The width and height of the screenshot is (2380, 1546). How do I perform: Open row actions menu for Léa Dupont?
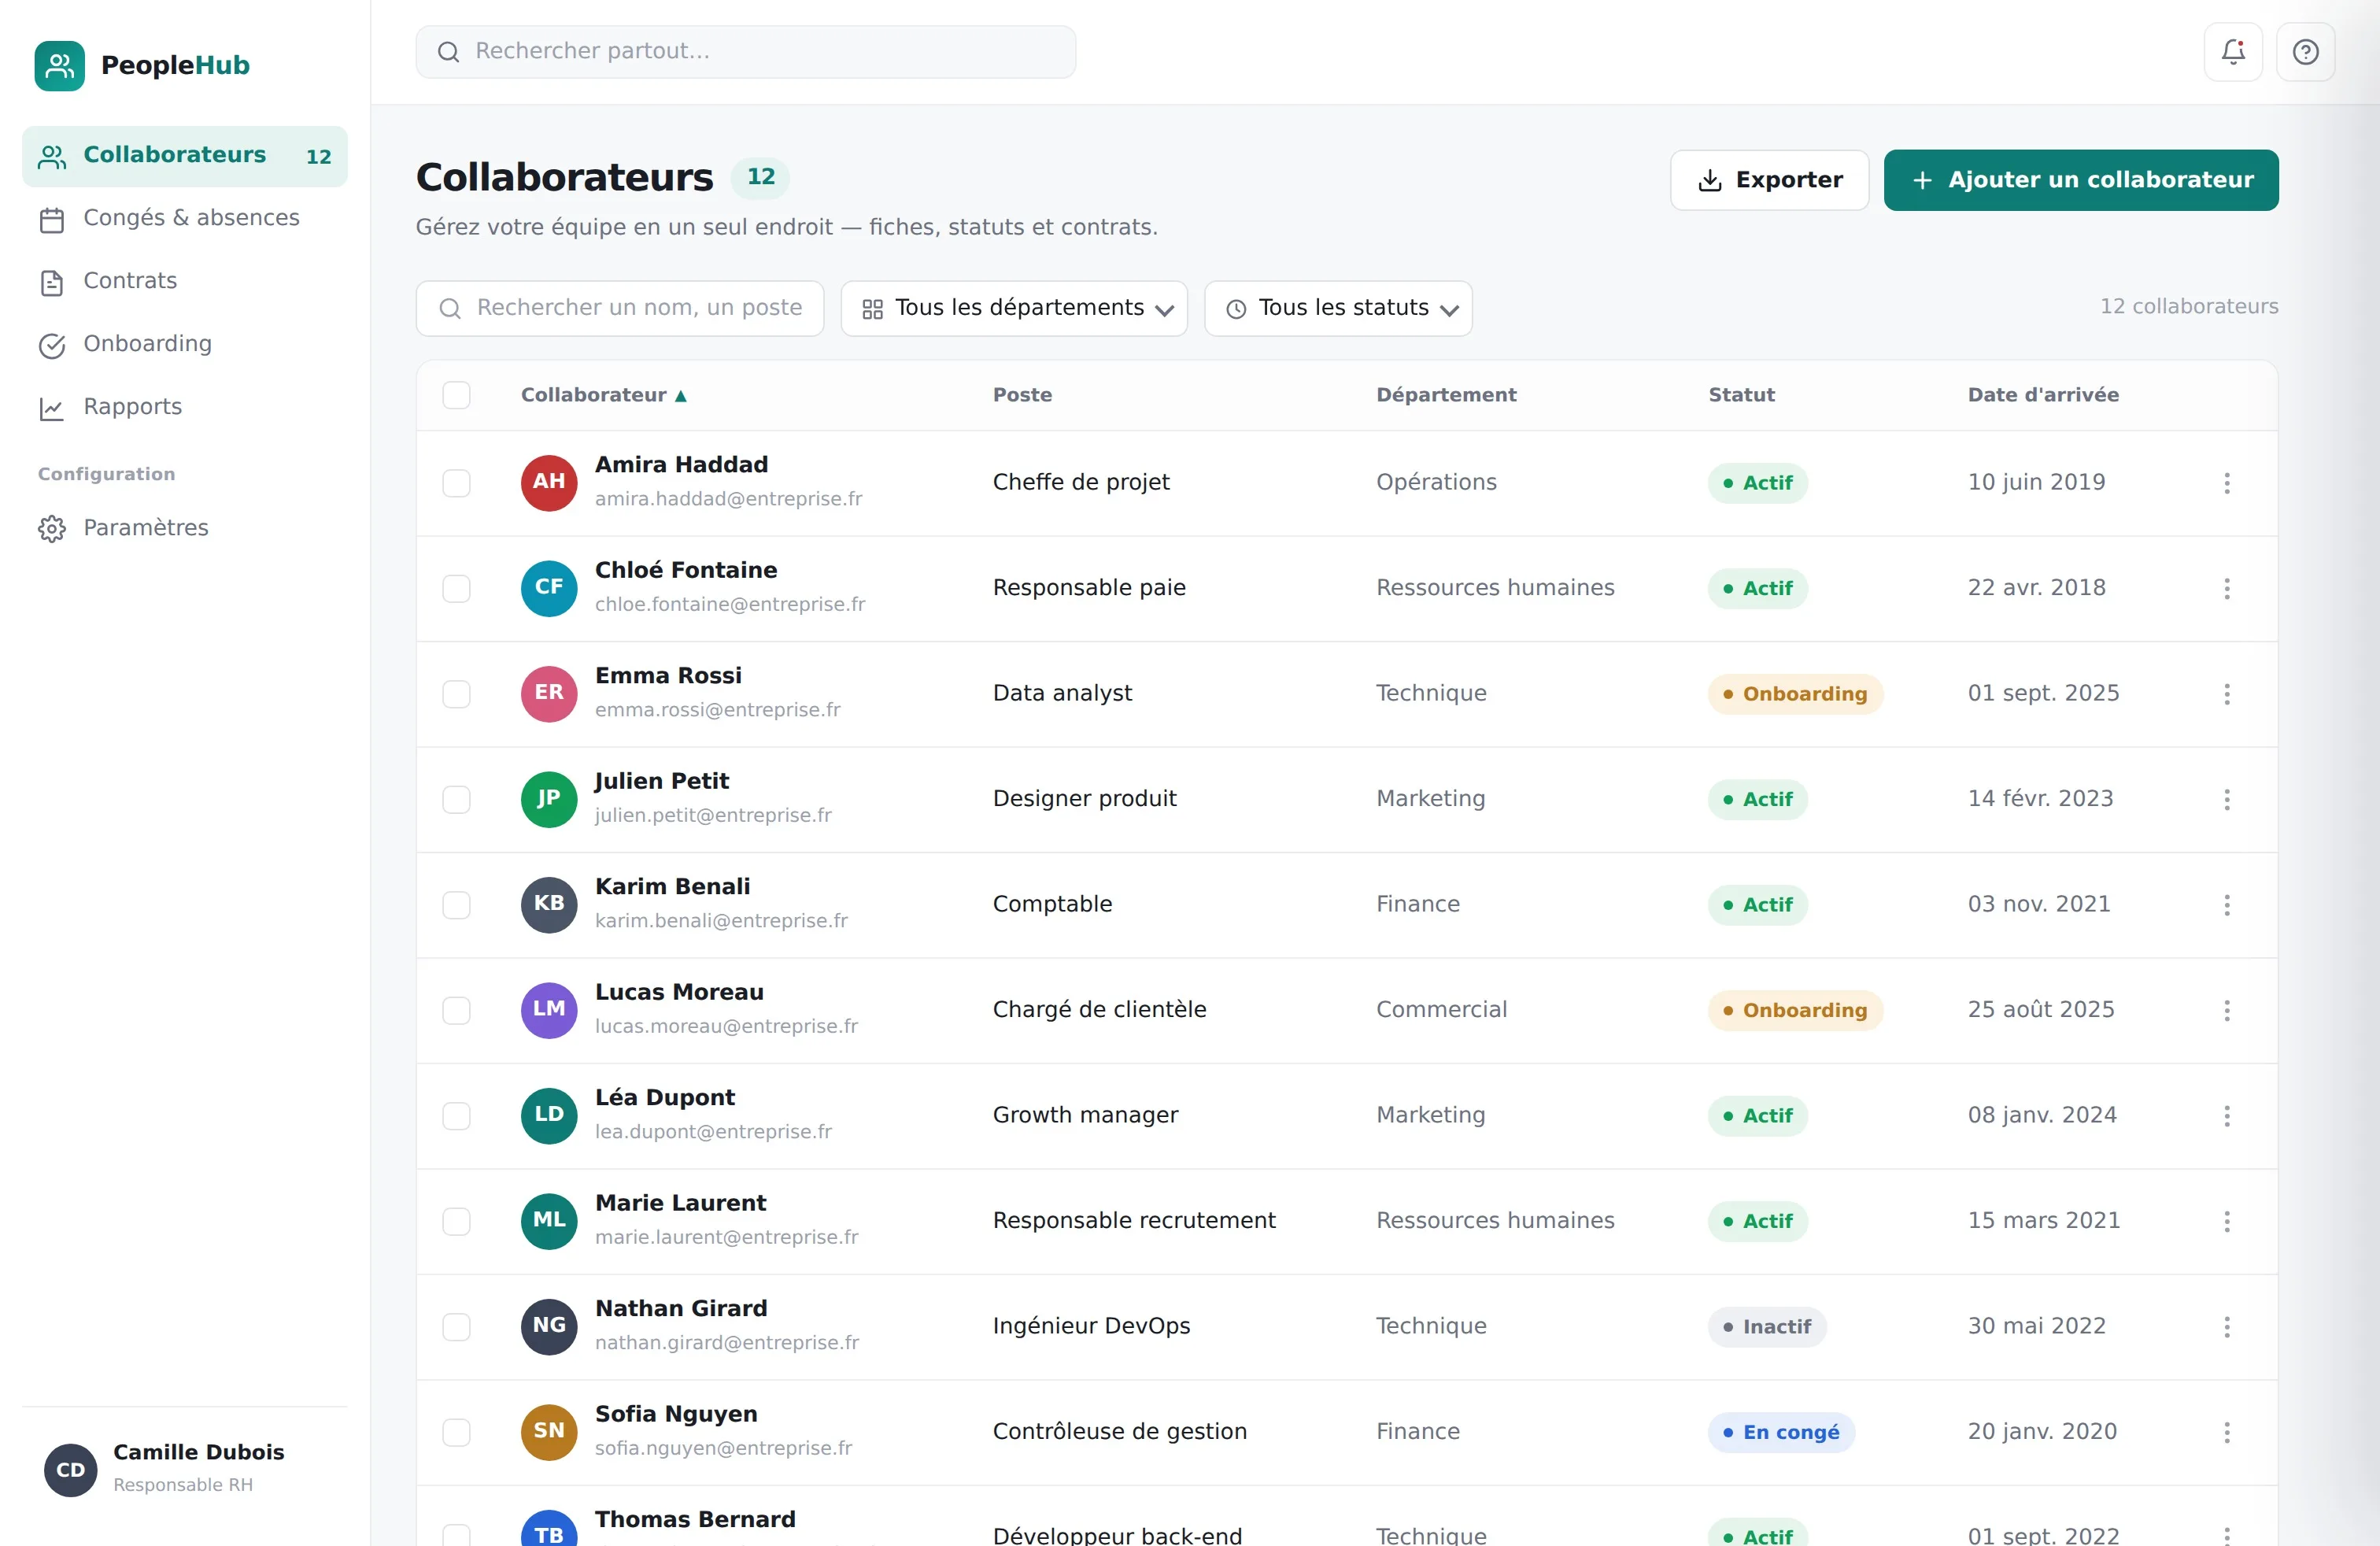point(2226,1116)
